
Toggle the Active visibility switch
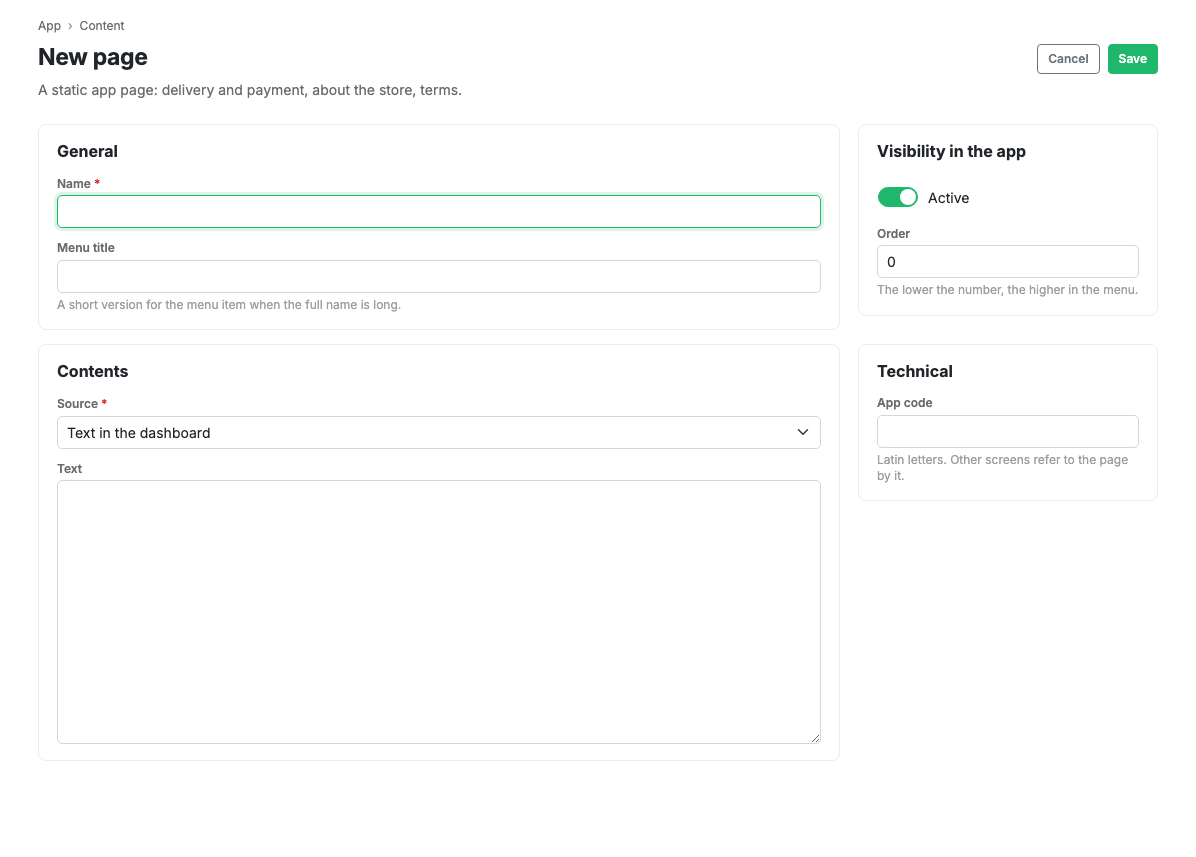click(x=897, y=197)
